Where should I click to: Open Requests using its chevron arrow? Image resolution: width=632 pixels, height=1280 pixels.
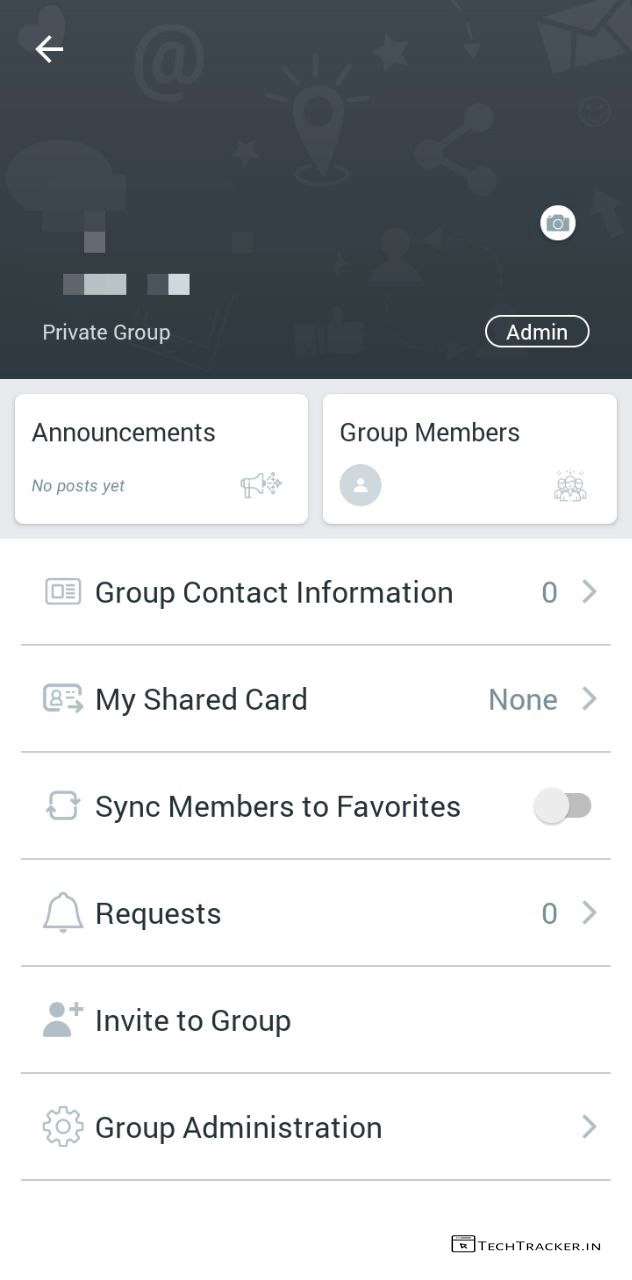coord(589,913)
